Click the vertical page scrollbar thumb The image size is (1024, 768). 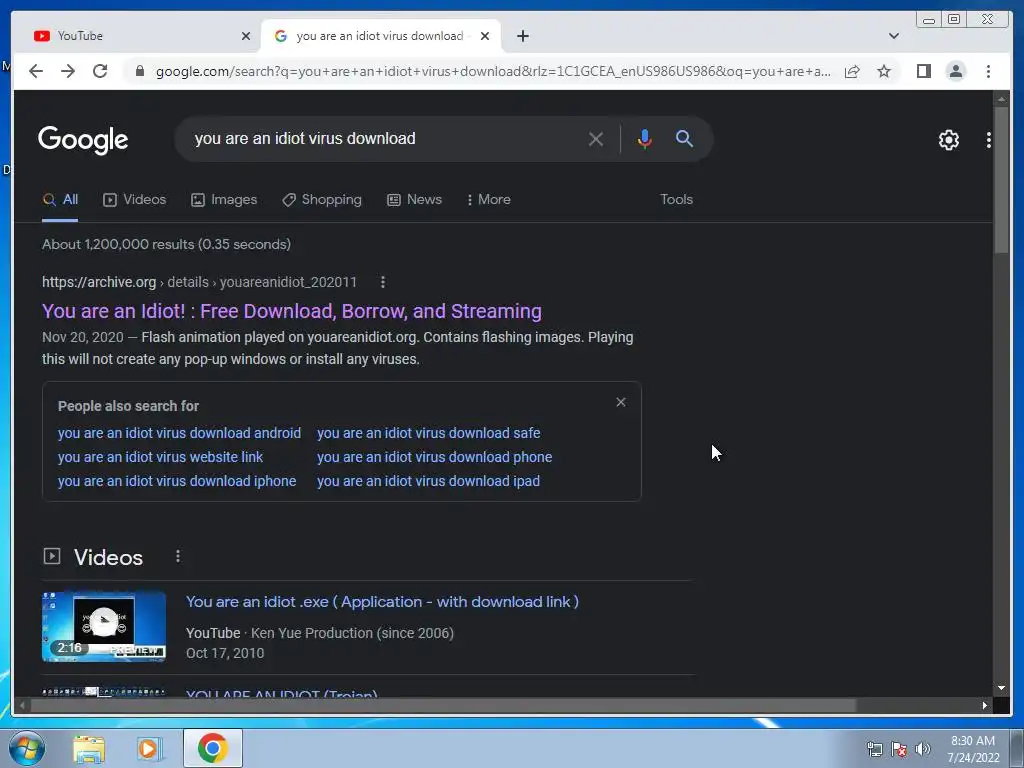(1000, 180)
